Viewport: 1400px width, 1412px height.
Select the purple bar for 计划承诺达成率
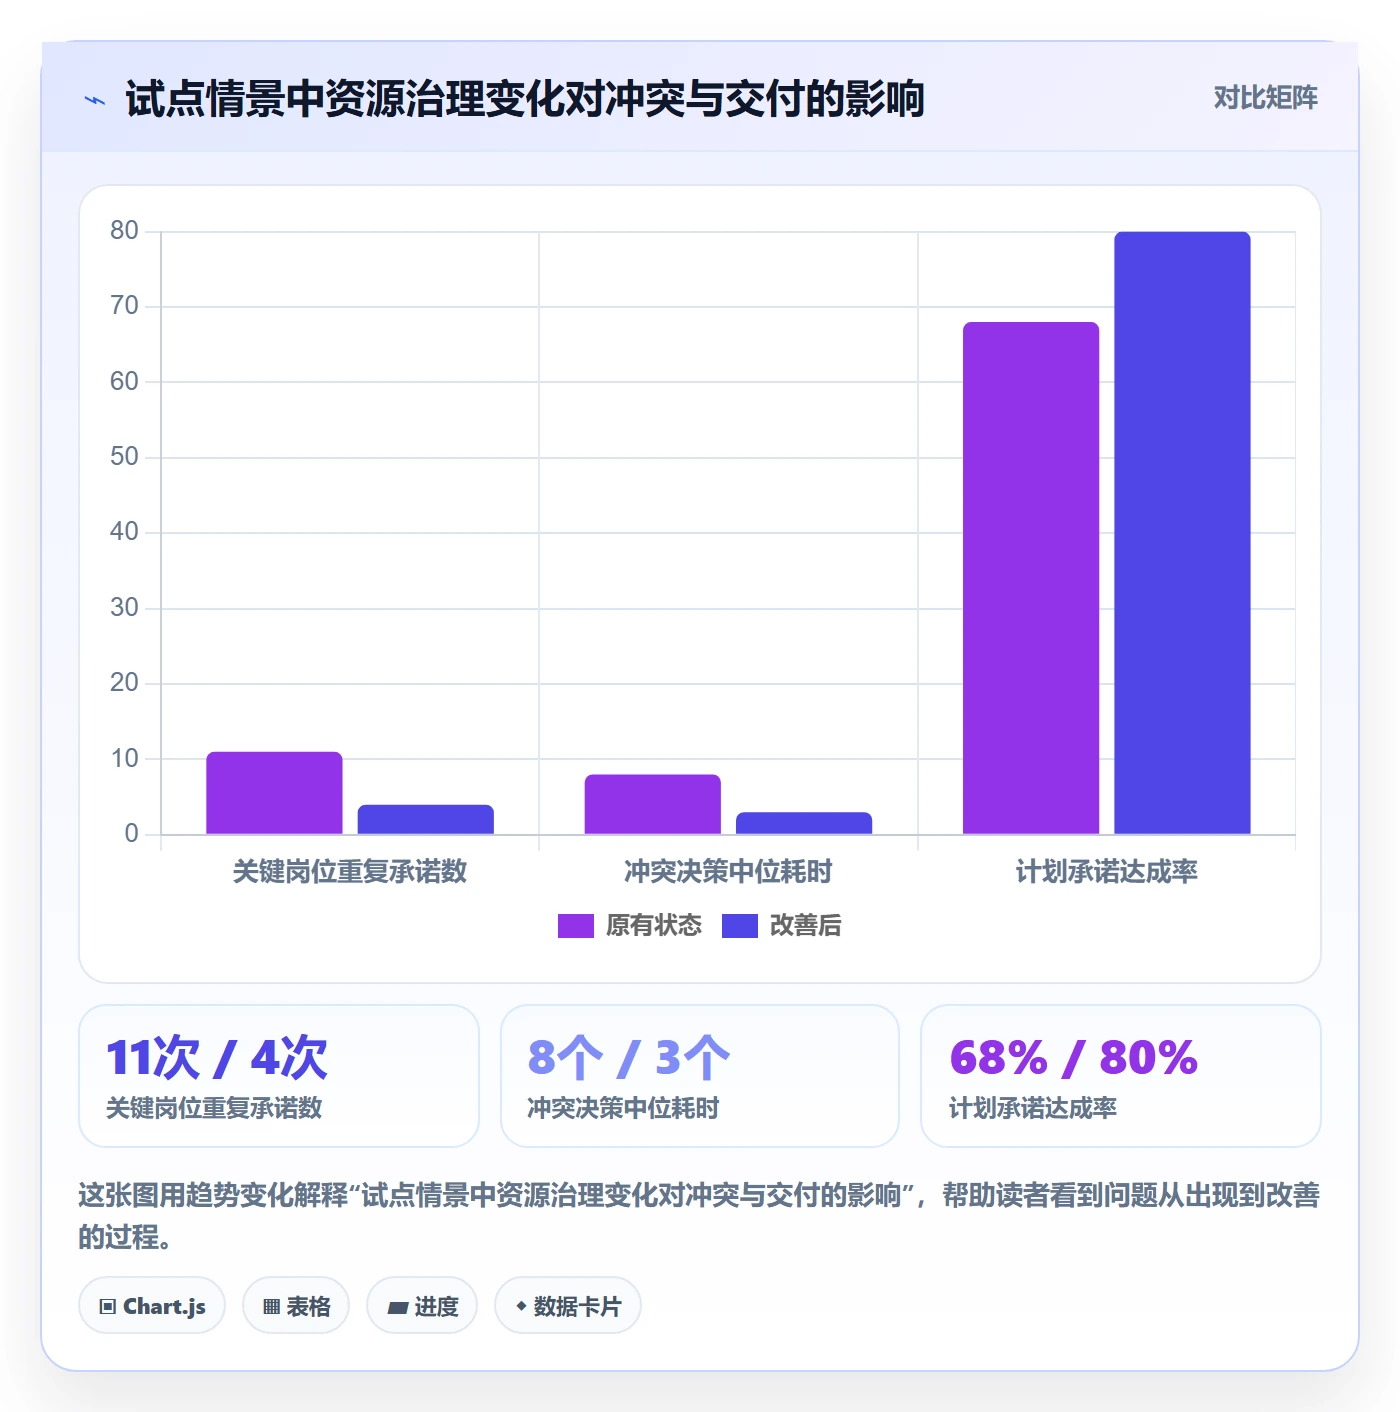coord(1031,578)
